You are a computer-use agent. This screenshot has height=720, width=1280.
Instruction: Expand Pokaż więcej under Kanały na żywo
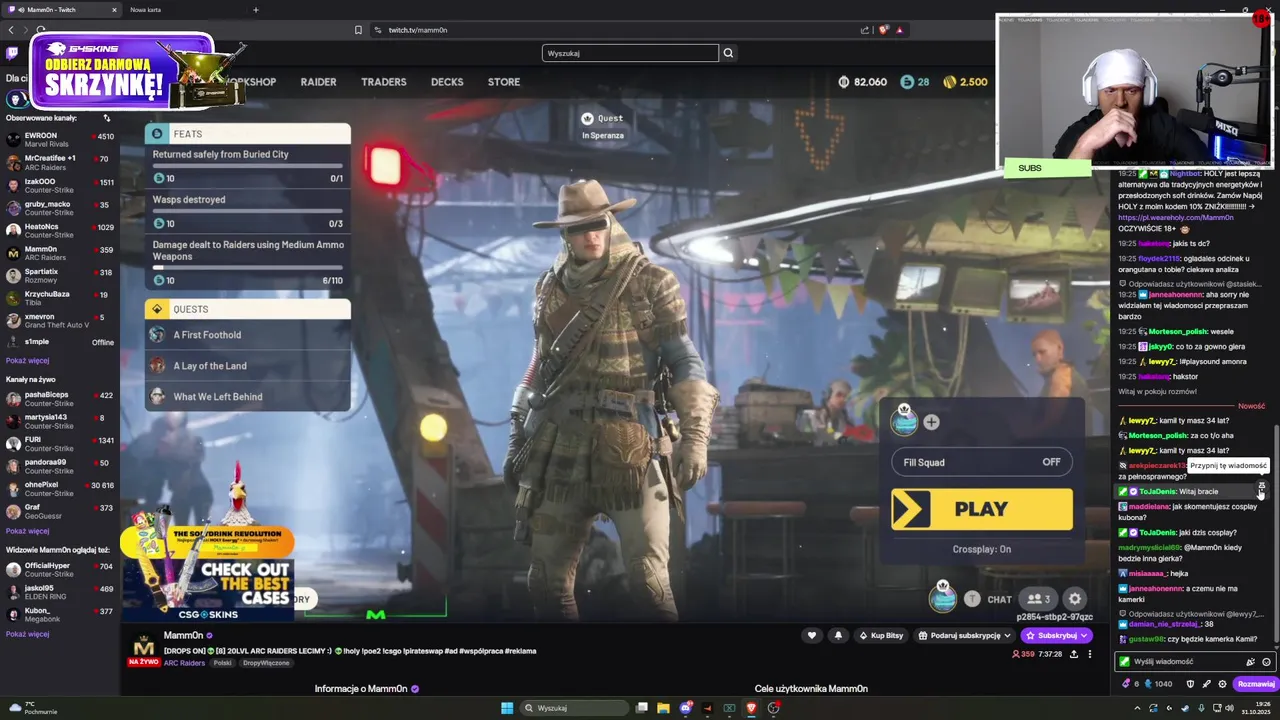(x=27, y=531)
